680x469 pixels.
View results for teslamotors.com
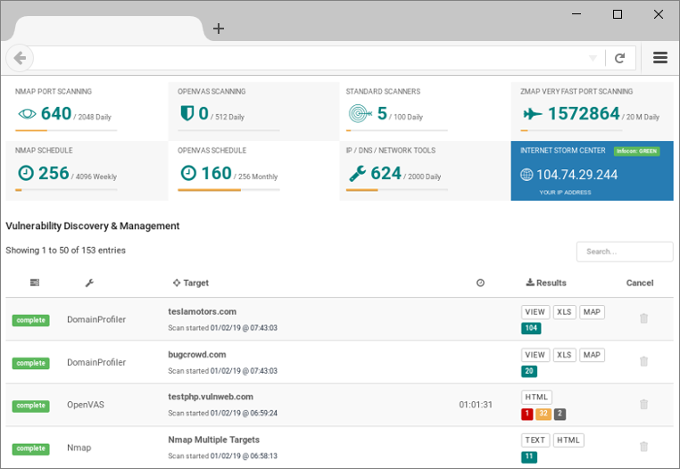tap(535, 312)
